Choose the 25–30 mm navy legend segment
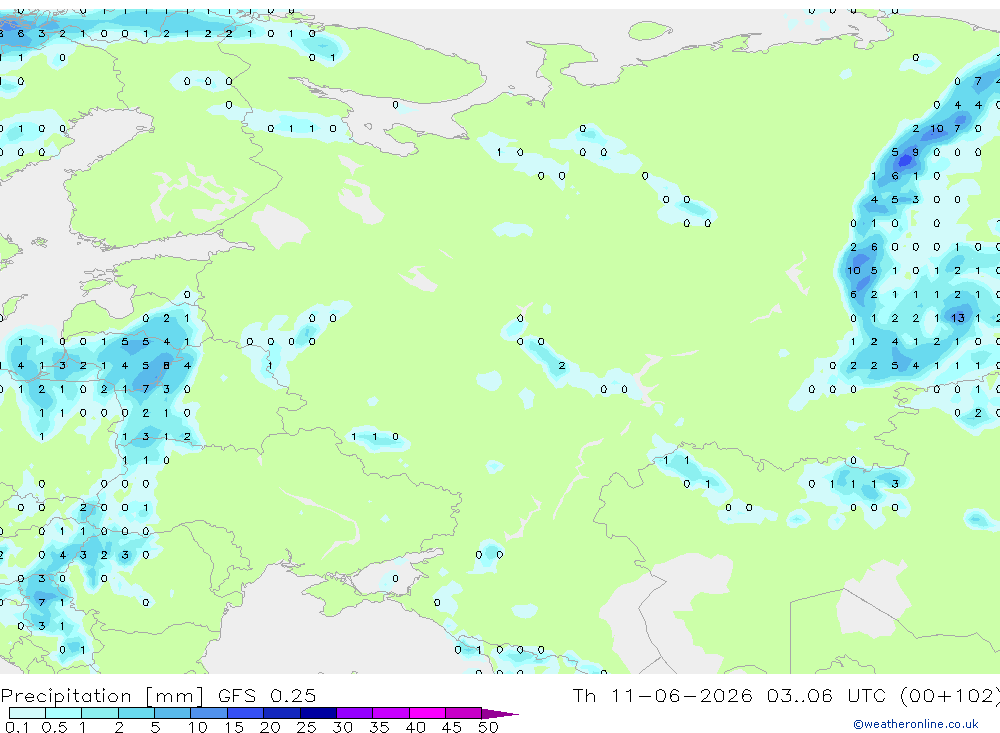The width and height of the screenshot is (1000, 733). click(x=318, y=713)
